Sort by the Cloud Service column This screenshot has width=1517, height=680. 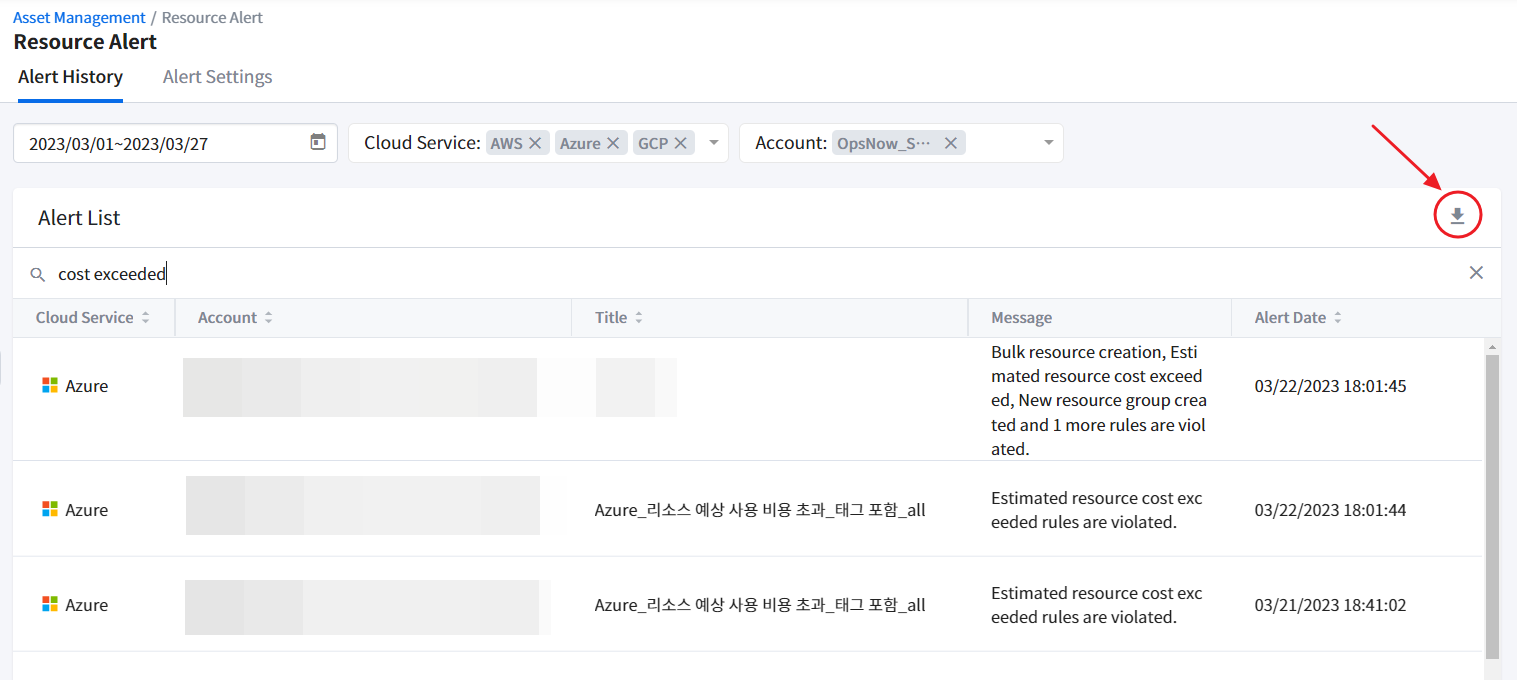click(146, 318)
